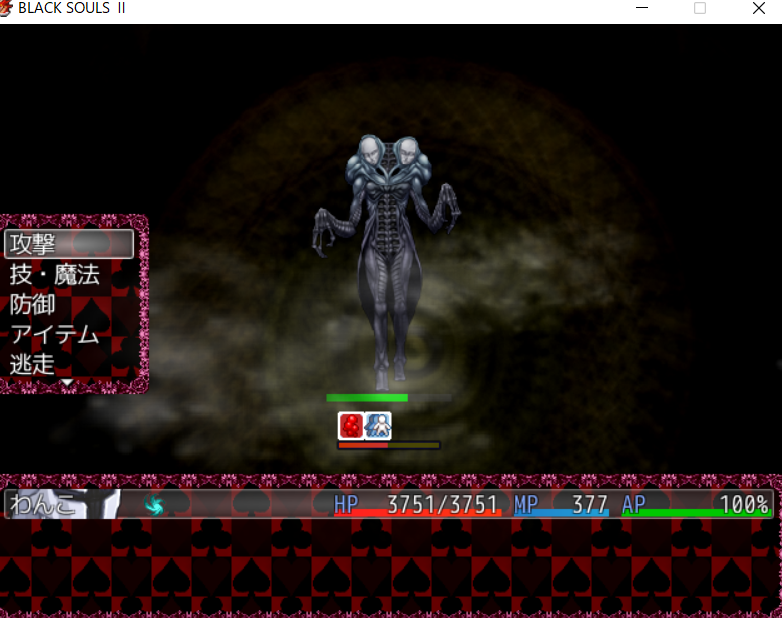The width and height of the screenshot is (782, 618).
Task: Click the red blood-drop status icon
Action: pos(351,425)
